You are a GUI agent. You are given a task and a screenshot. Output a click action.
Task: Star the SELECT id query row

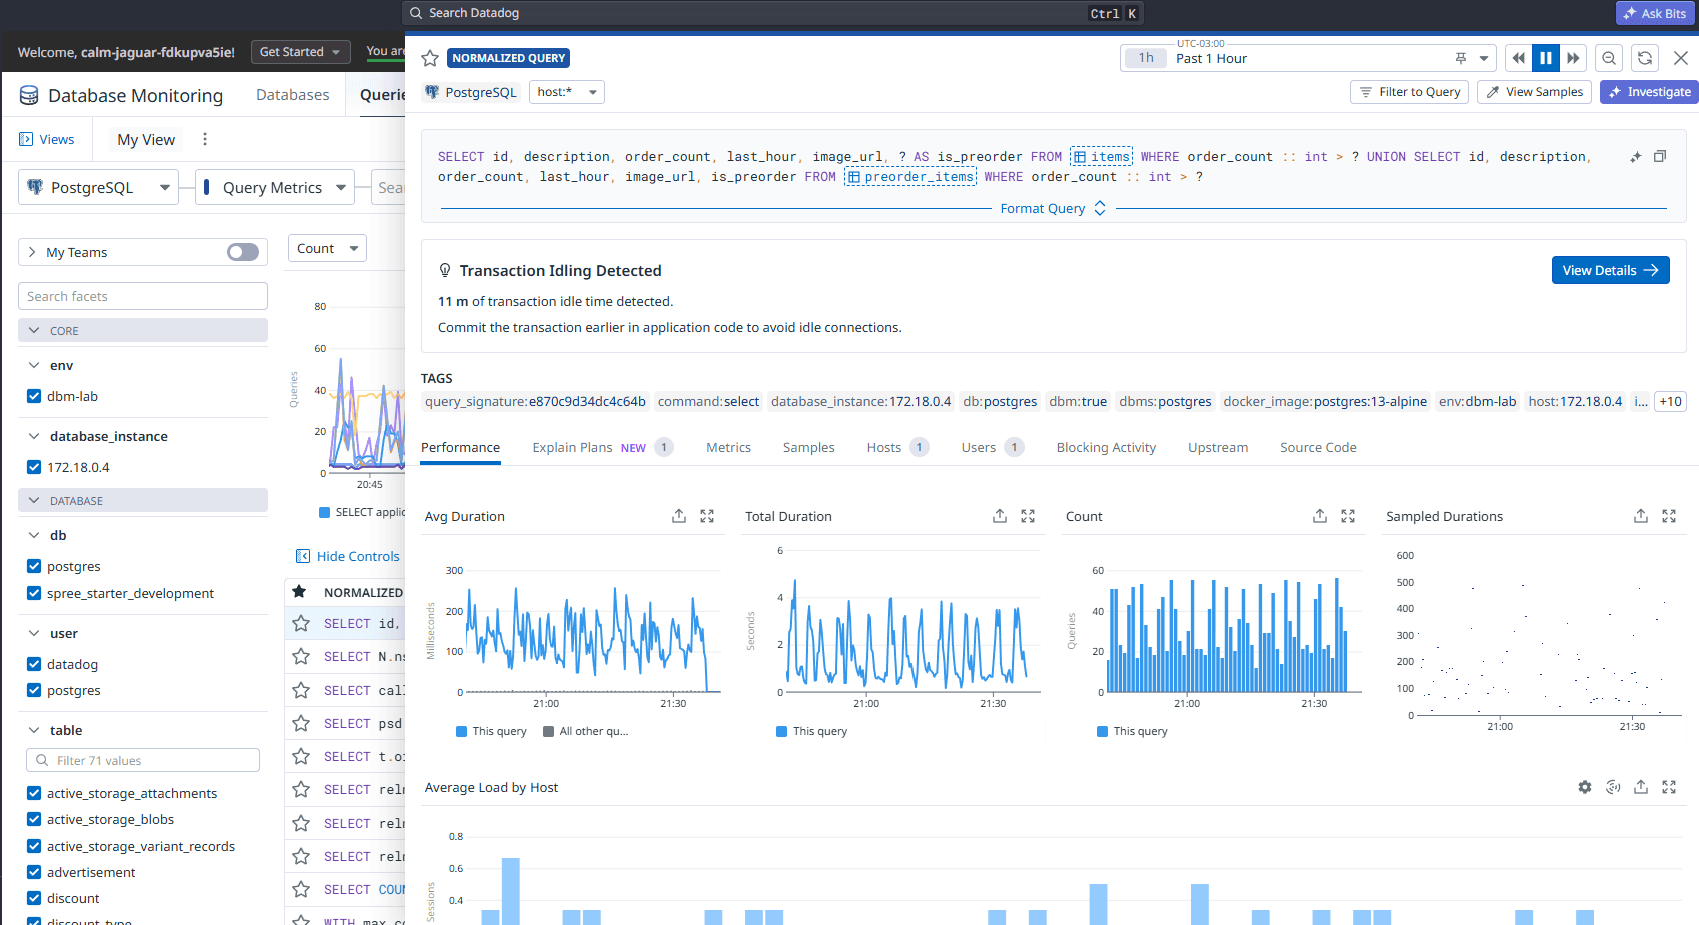pos(301,623)
